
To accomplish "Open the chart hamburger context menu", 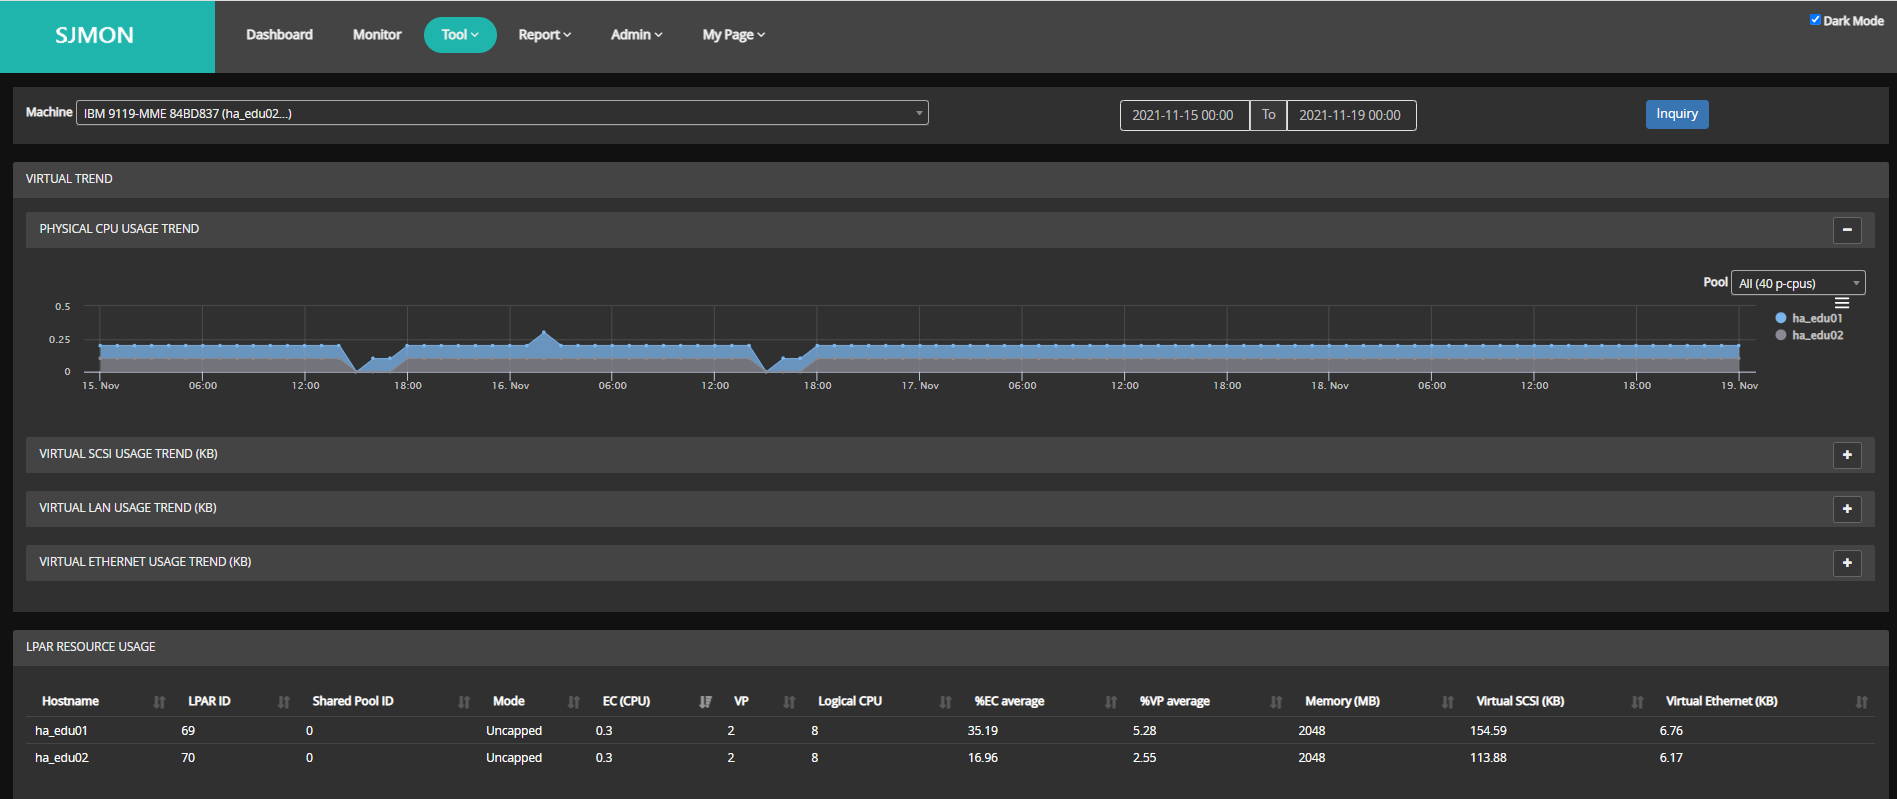I will click(1841, 303).
